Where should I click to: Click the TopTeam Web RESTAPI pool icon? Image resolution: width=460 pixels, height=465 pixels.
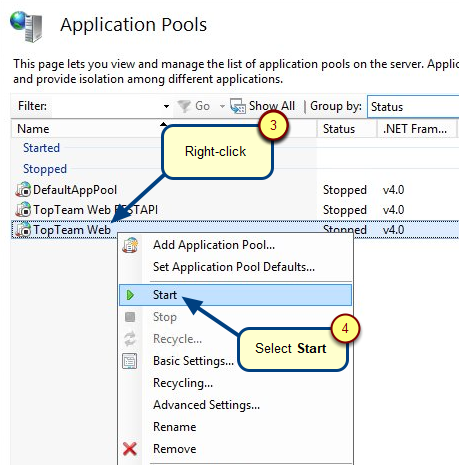pyautogui.click(x=23, y=209)
